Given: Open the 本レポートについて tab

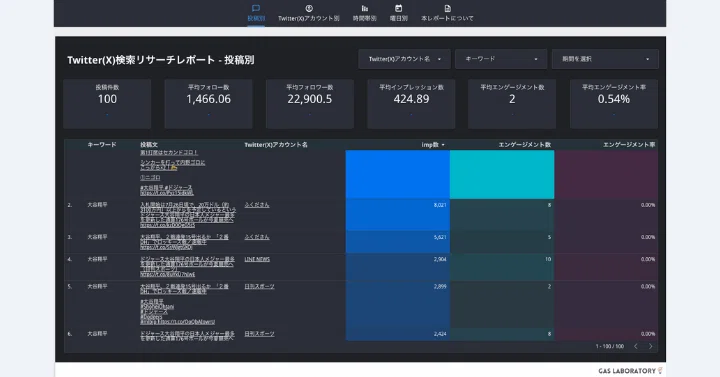Looking at the screenshot, I should point(447,13).
